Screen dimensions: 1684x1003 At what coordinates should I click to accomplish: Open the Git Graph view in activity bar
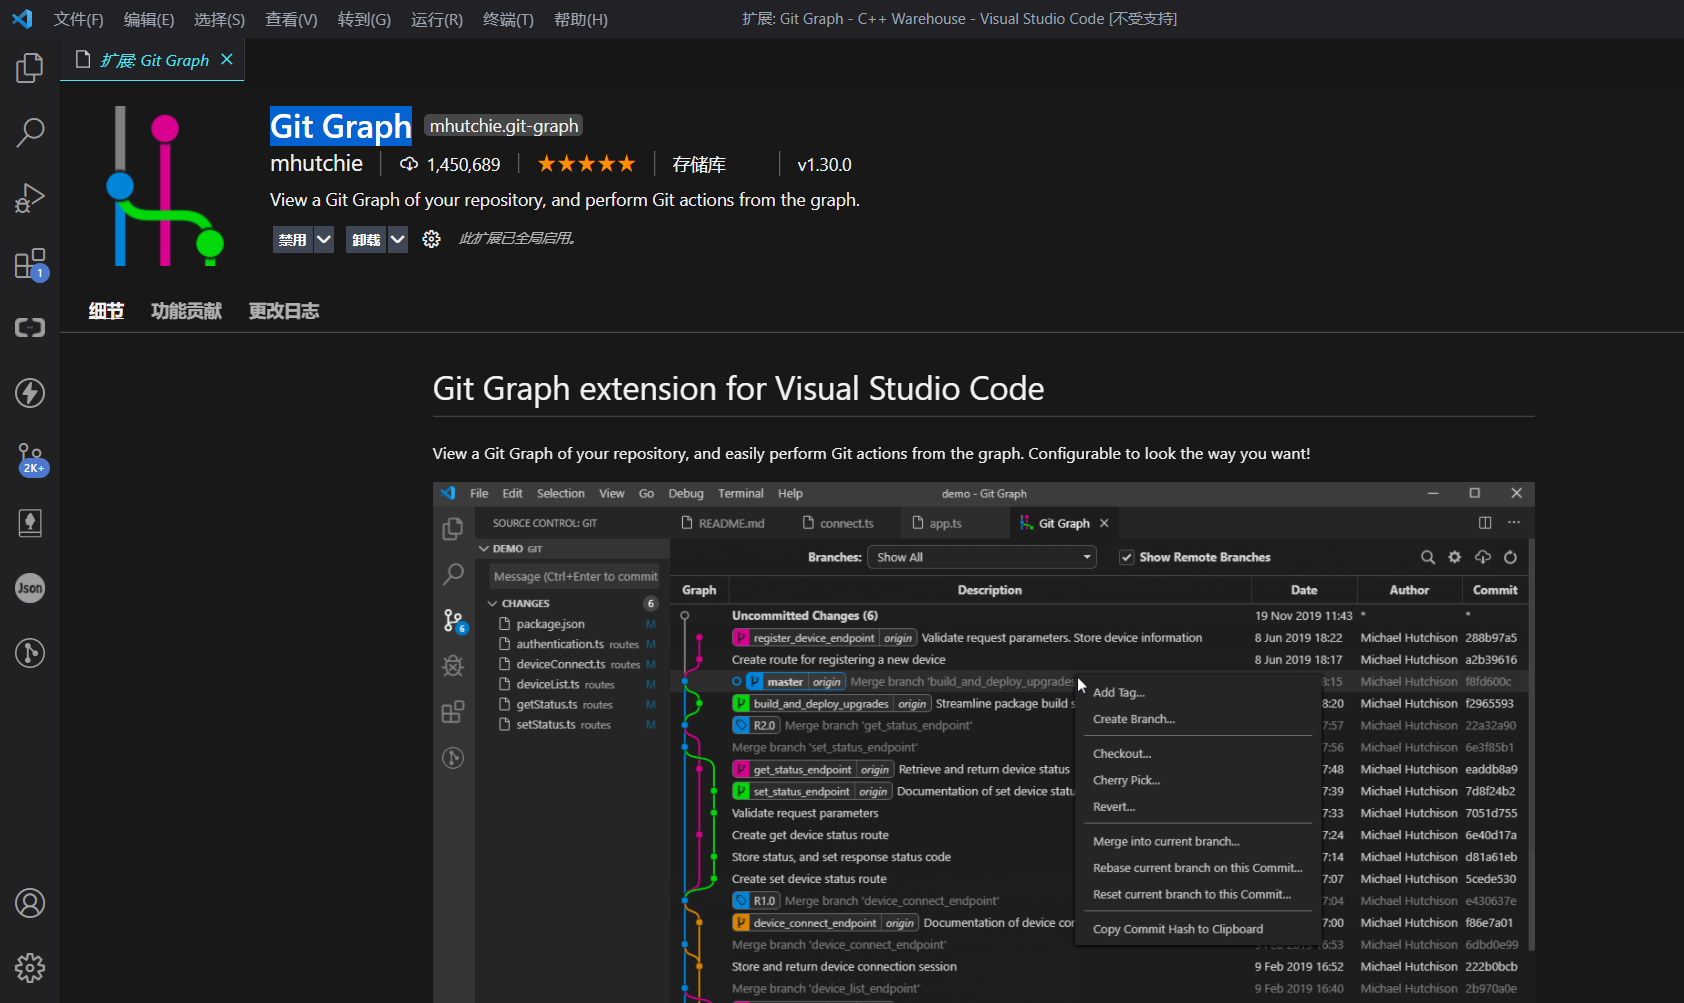(x=30, y=653)
